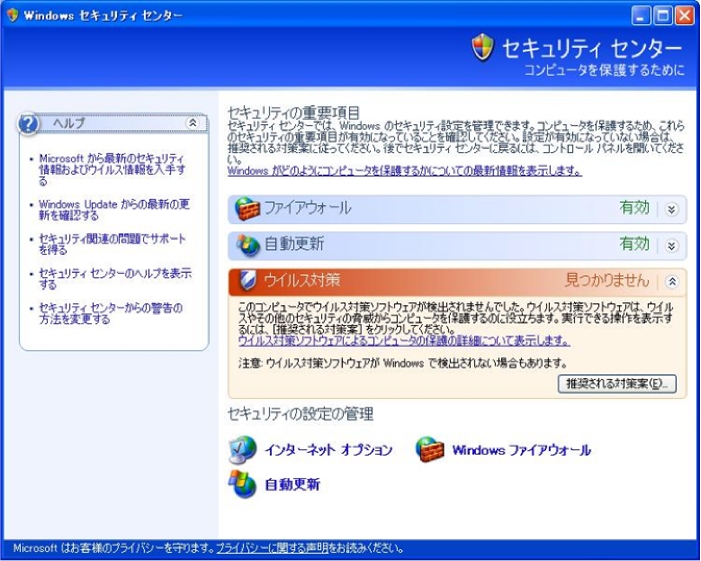701x561 pixels.
Task: Click the 自動更新 globe icon in status bar
Action: [x=244, y=244]
